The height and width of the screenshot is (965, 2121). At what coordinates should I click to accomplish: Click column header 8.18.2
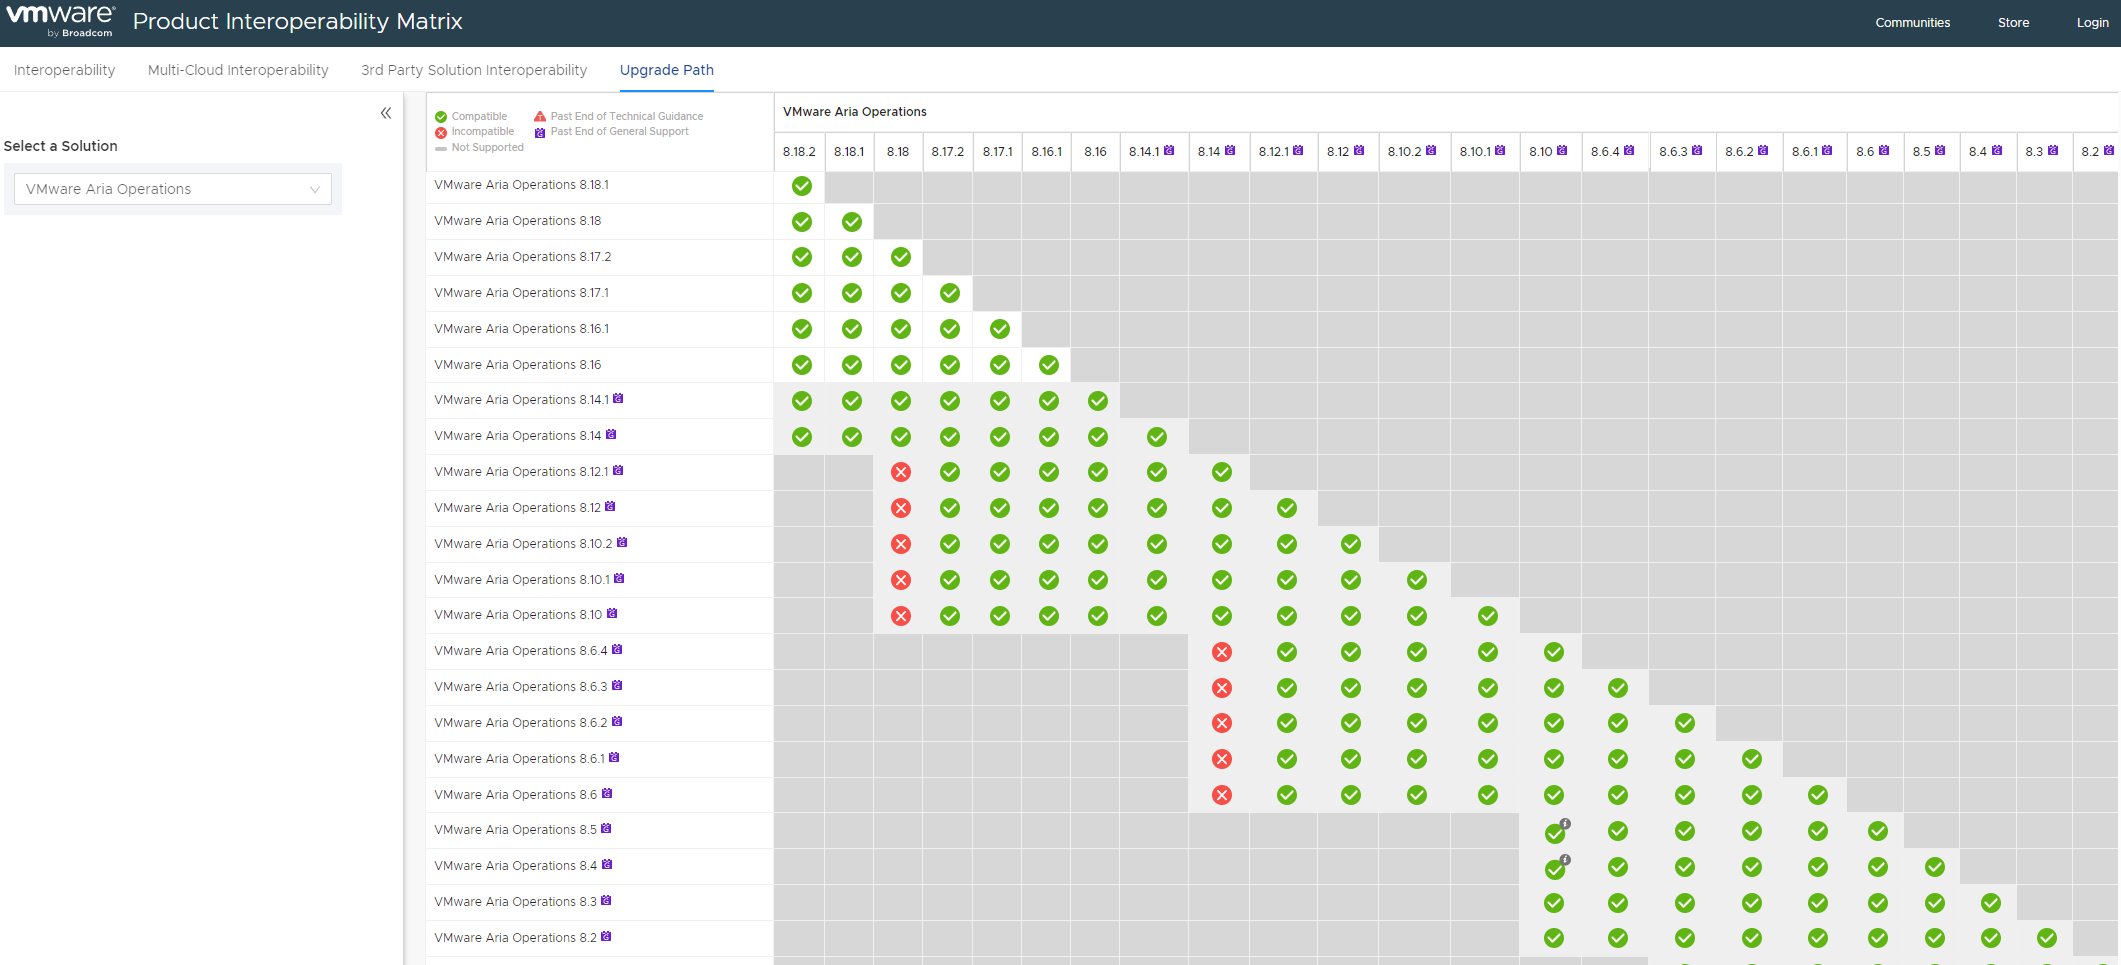pyautogui.click(x=799, y=152)
